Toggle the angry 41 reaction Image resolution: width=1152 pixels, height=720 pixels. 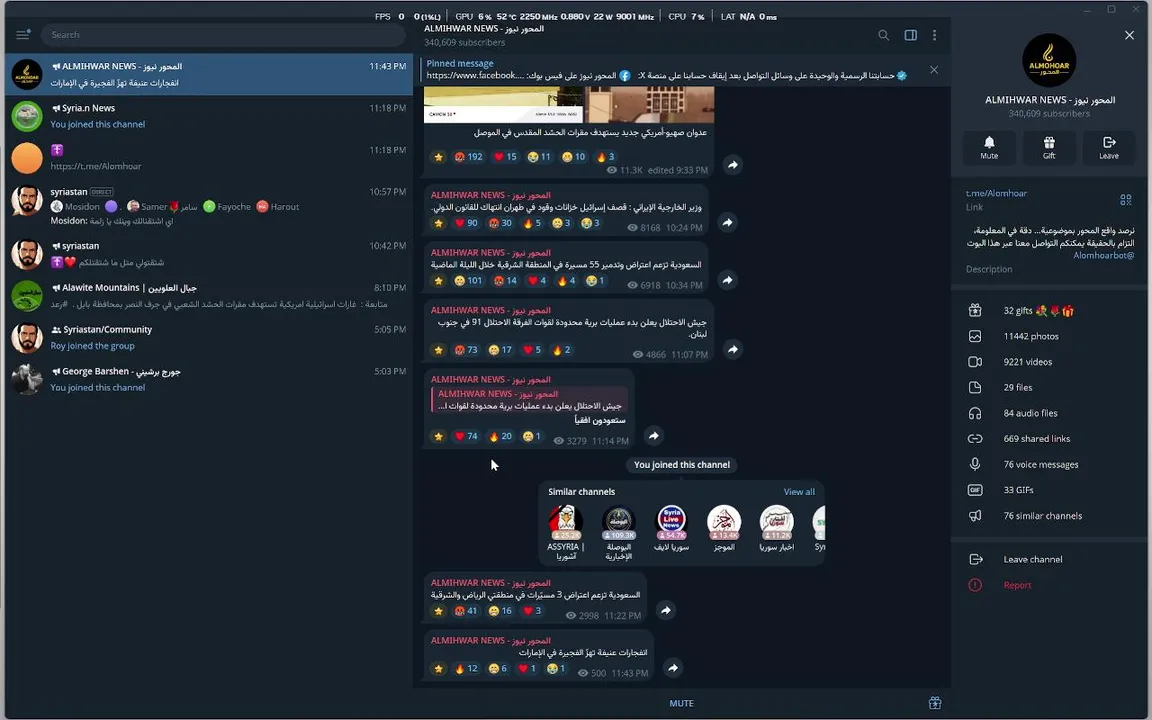pos(466,611)
